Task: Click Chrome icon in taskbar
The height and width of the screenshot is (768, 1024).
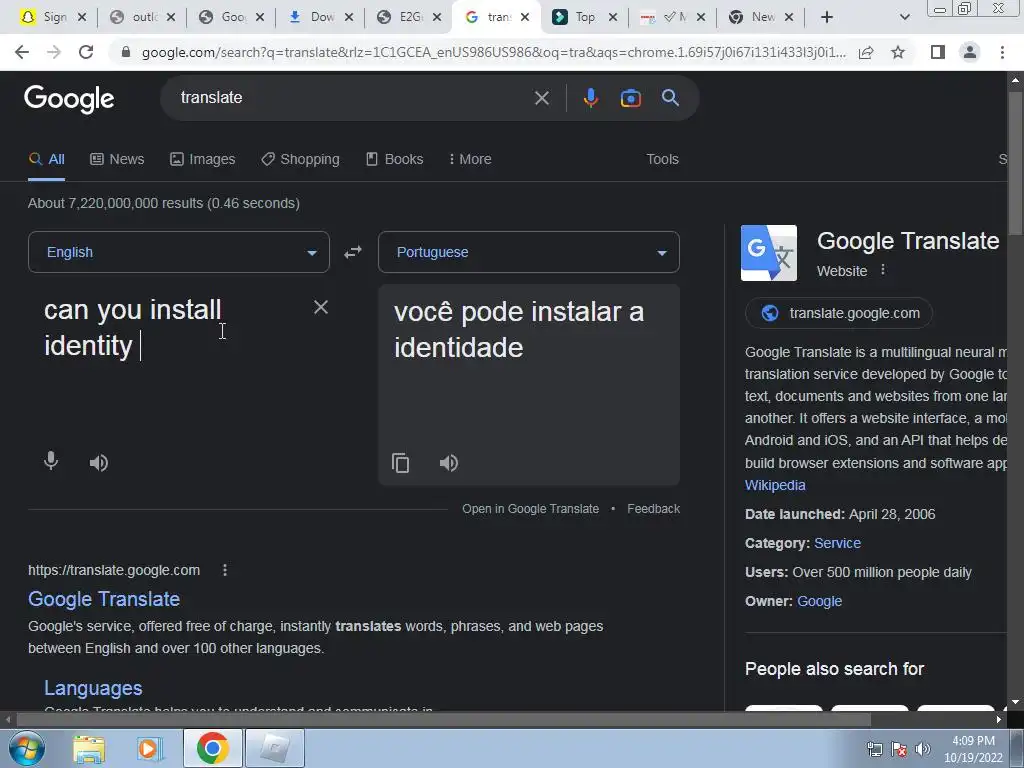Action: (x=212, y=748)
